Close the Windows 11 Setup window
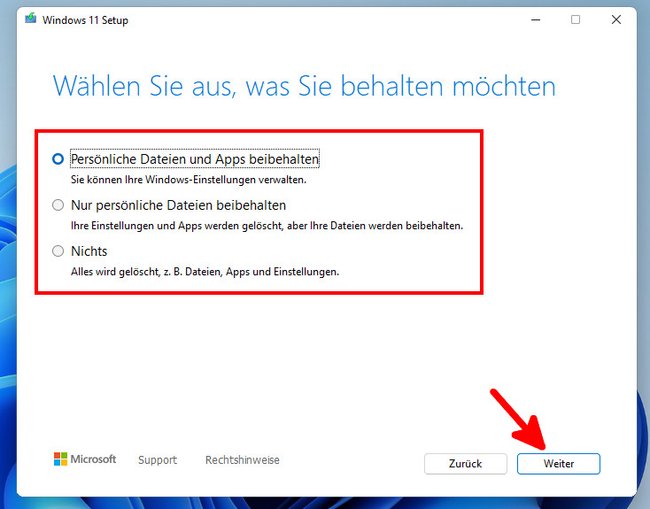 (616, 19)
